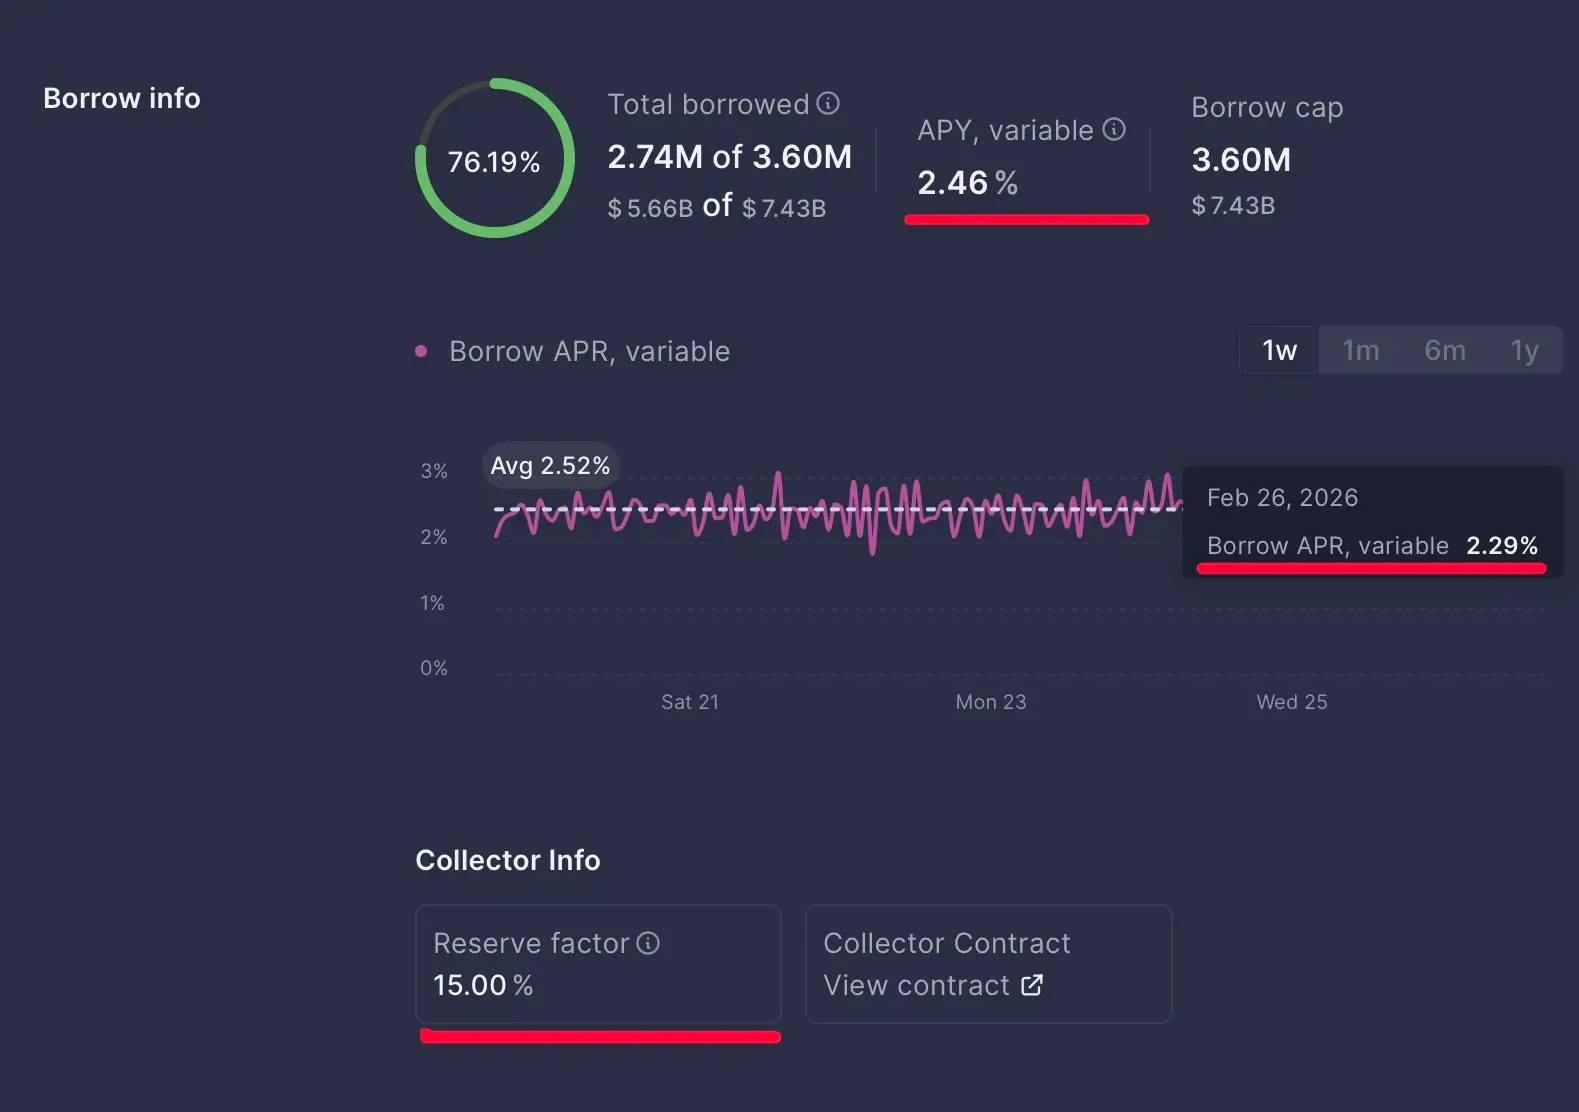Click the Sat 21 axis date label
The height and width of the screenshot is (1112, 1579).
[x=689, y=702]
